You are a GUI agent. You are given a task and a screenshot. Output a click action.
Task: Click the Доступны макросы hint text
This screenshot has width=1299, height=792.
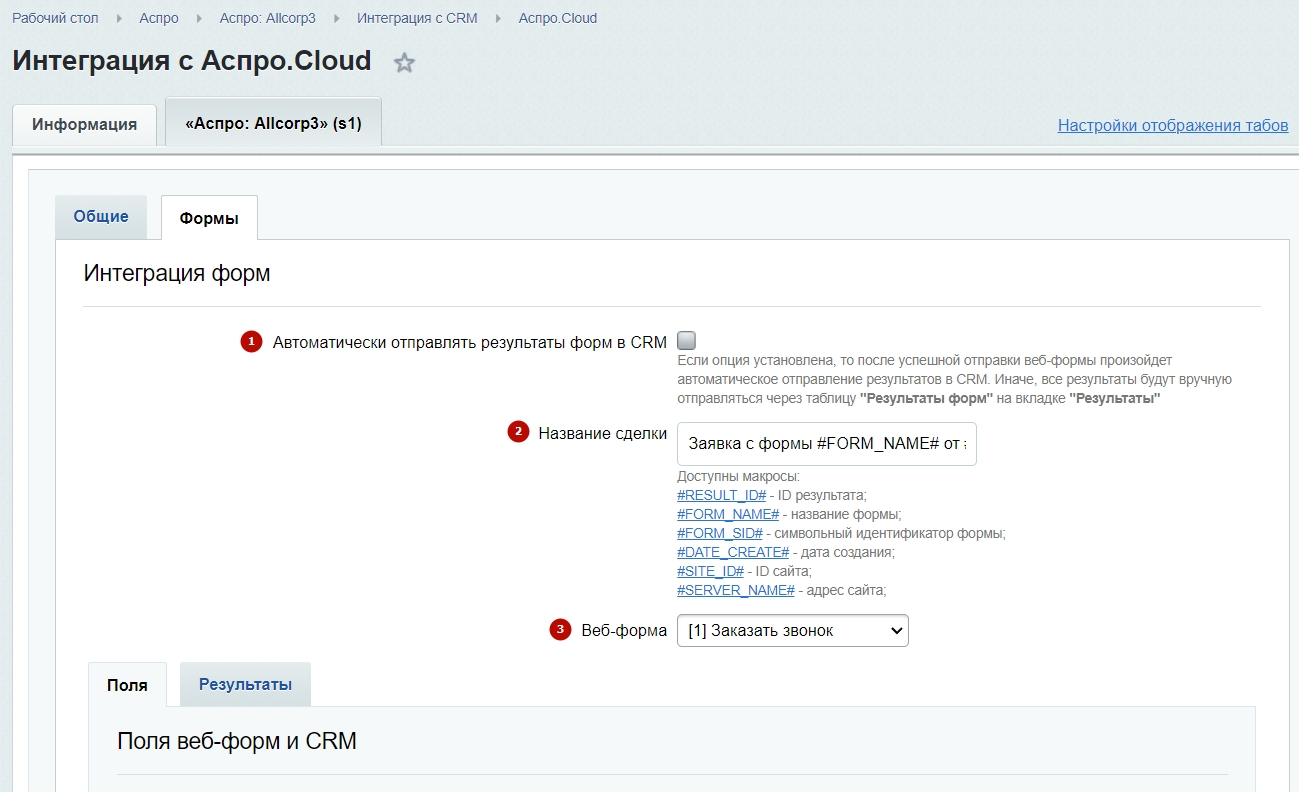point(739,476)
